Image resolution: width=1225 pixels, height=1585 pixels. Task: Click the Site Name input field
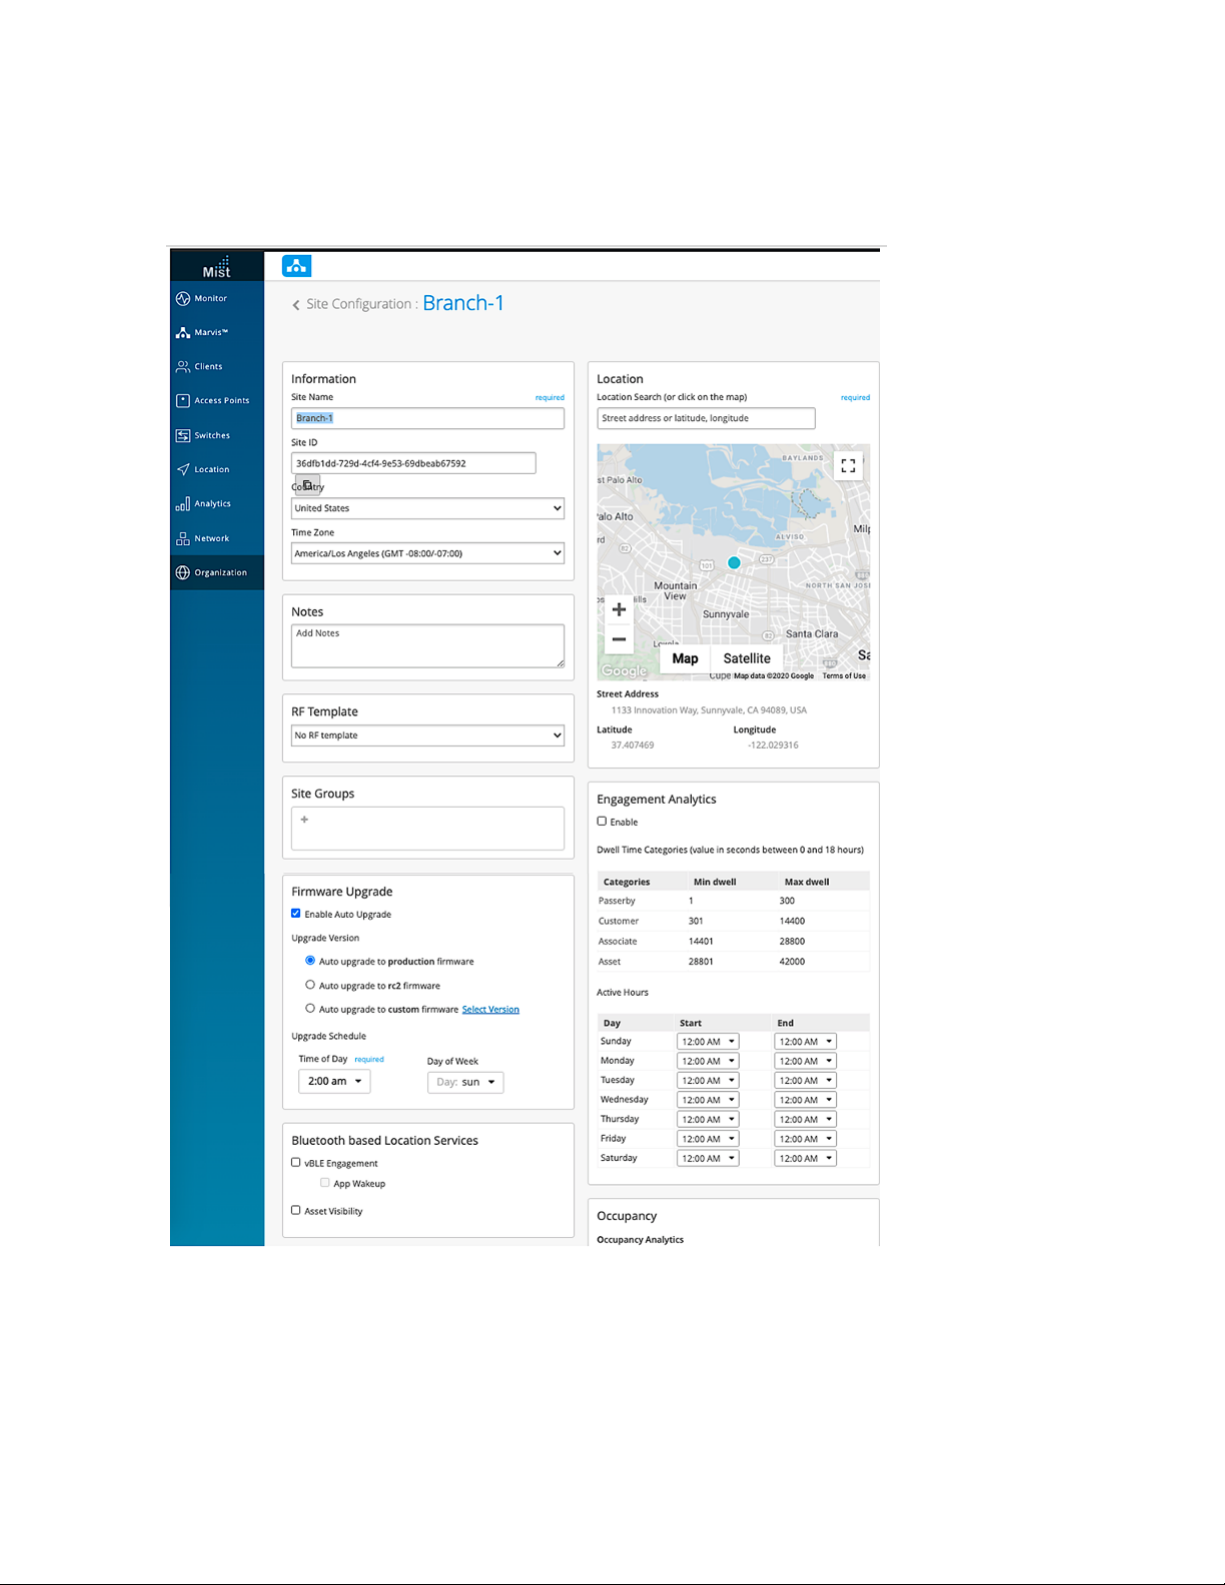coord(427,418)
